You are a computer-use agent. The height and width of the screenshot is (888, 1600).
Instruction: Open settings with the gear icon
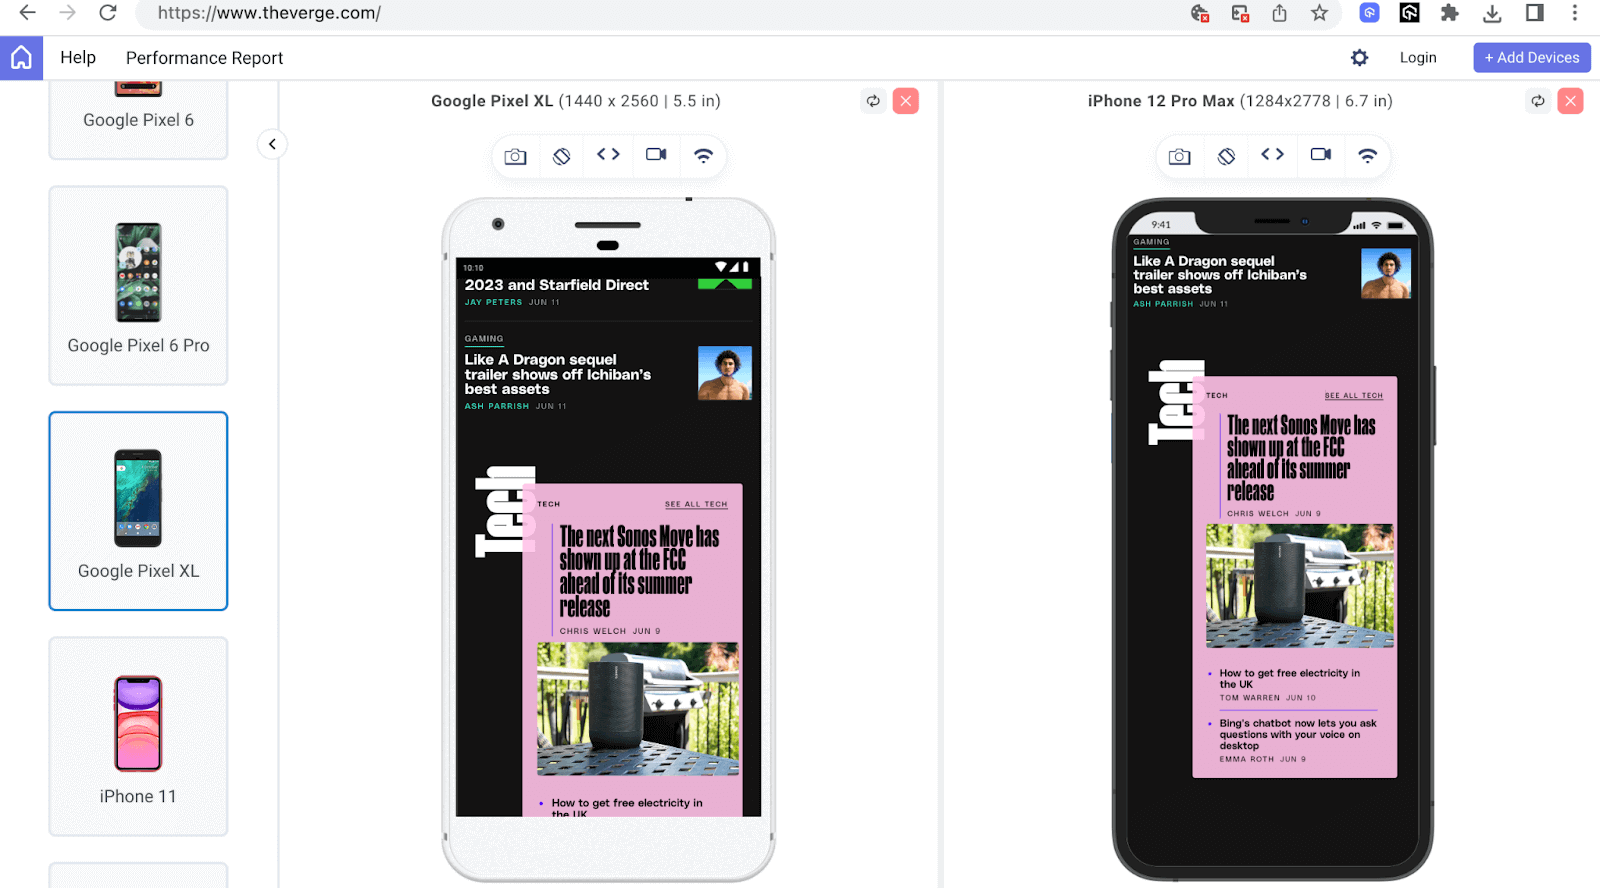[1359, 58]
